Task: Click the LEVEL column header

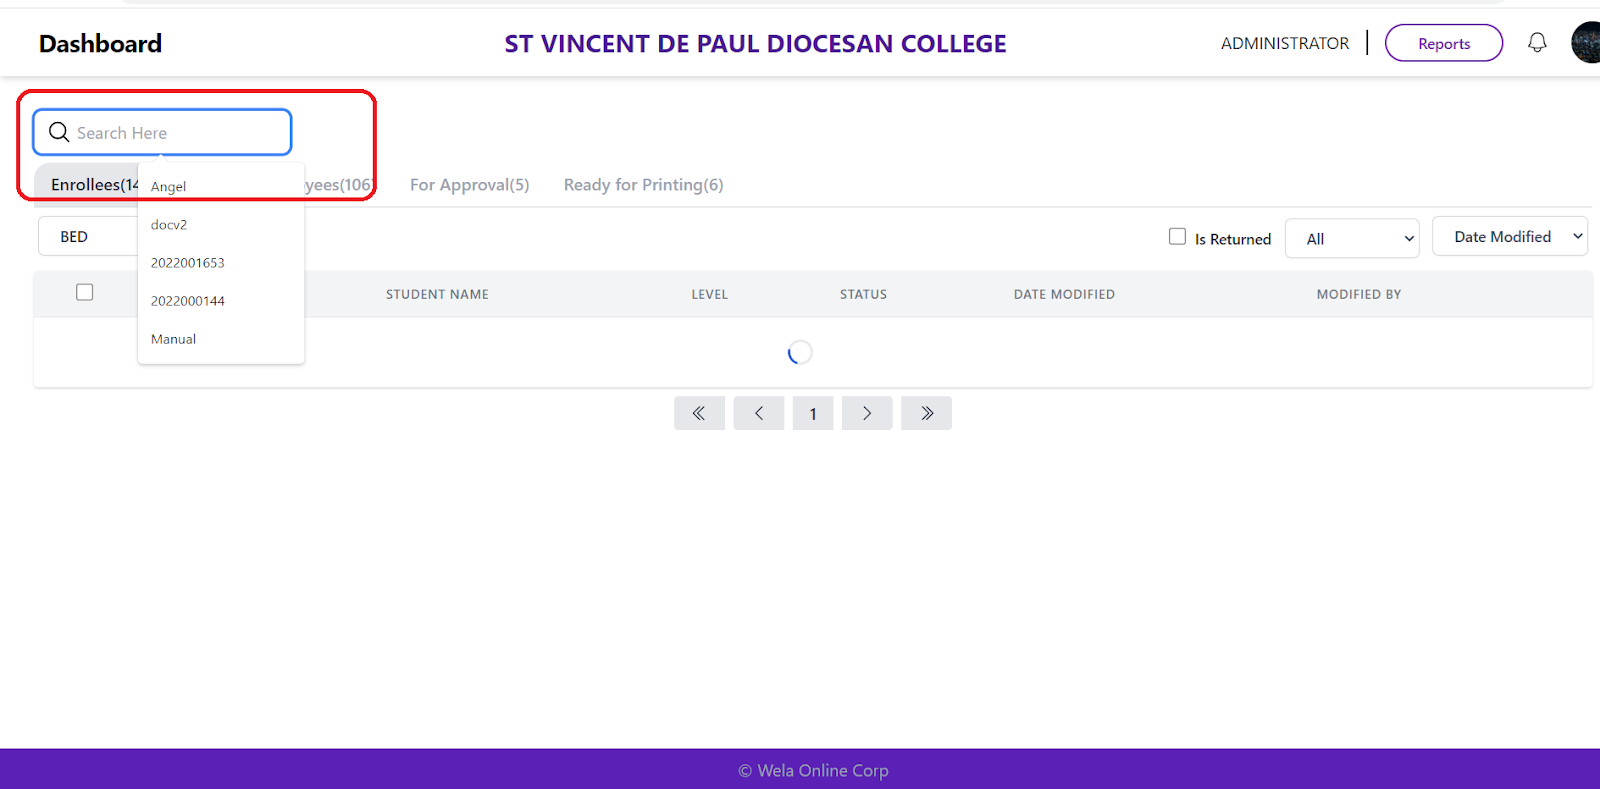Action: (x=709, y=294)
